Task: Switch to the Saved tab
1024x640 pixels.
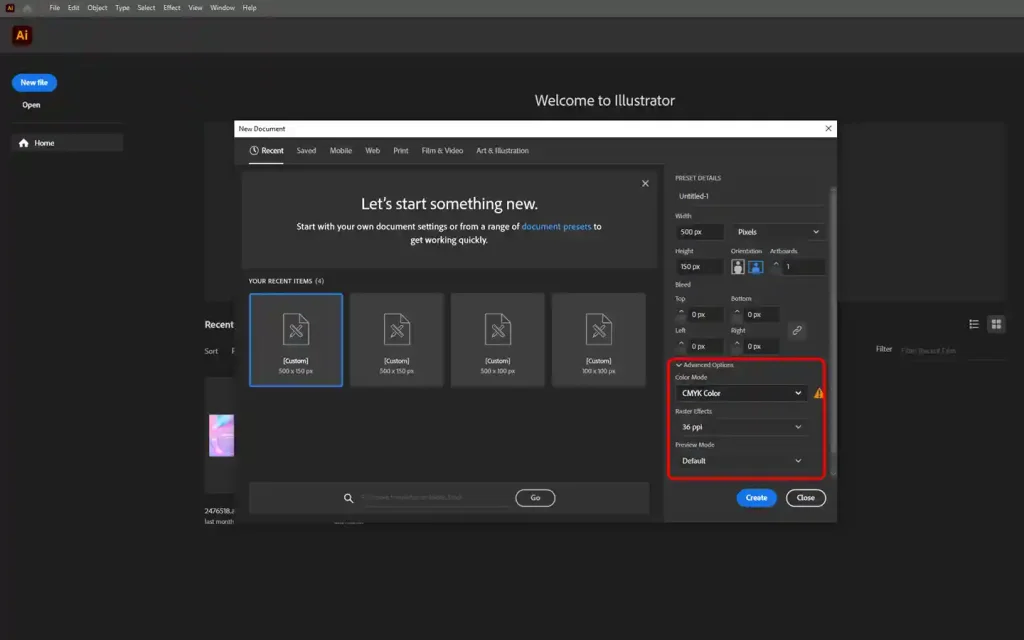Action: (x=306, y=151)
